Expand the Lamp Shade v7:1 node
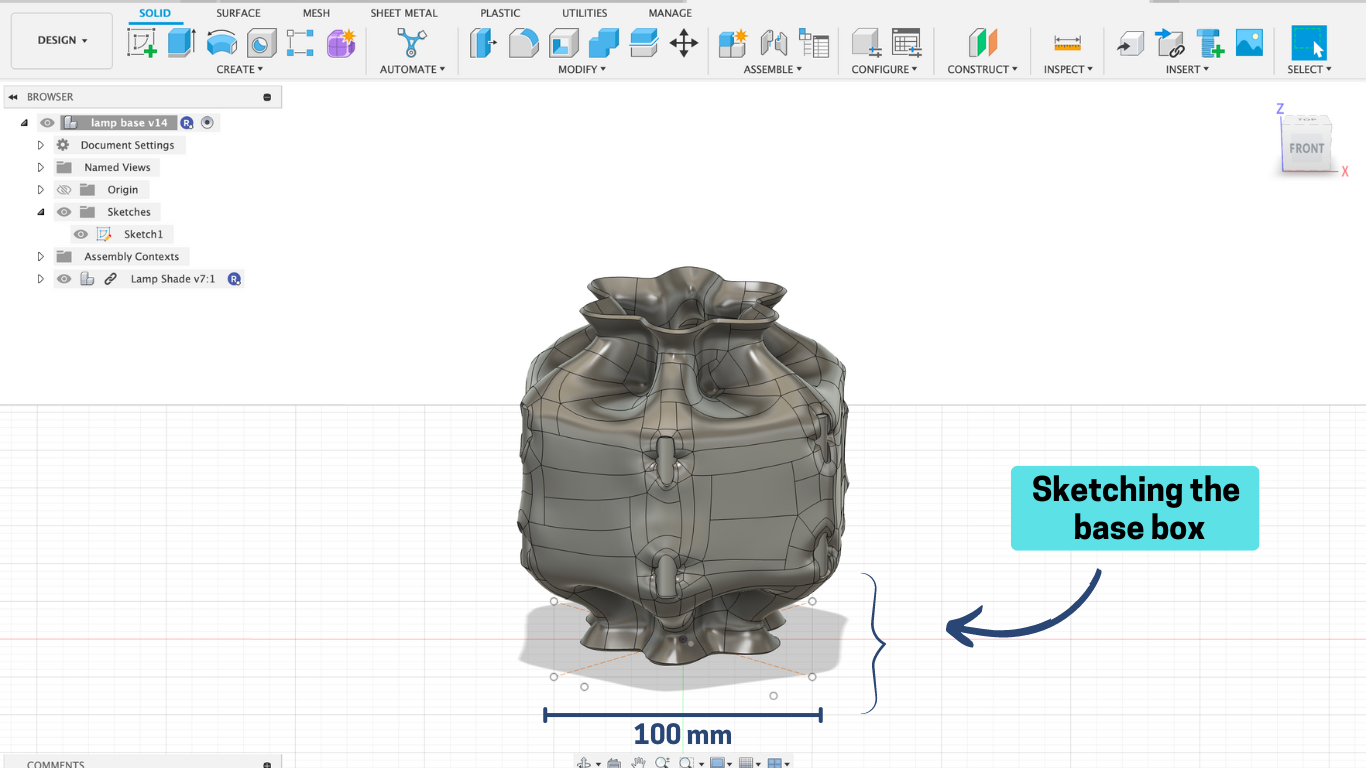The width and height of the screenshot is (1366, 768). pos(41,279)
